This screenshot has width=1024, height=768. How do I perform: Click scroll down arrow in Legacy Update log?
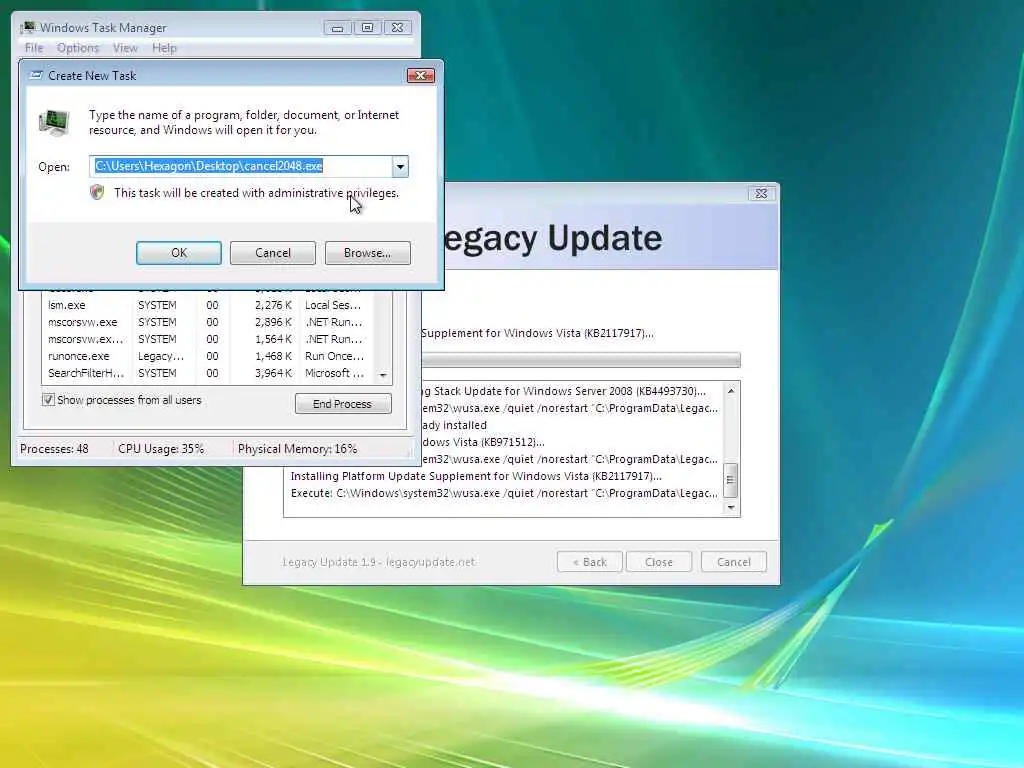tap(731, 507)
